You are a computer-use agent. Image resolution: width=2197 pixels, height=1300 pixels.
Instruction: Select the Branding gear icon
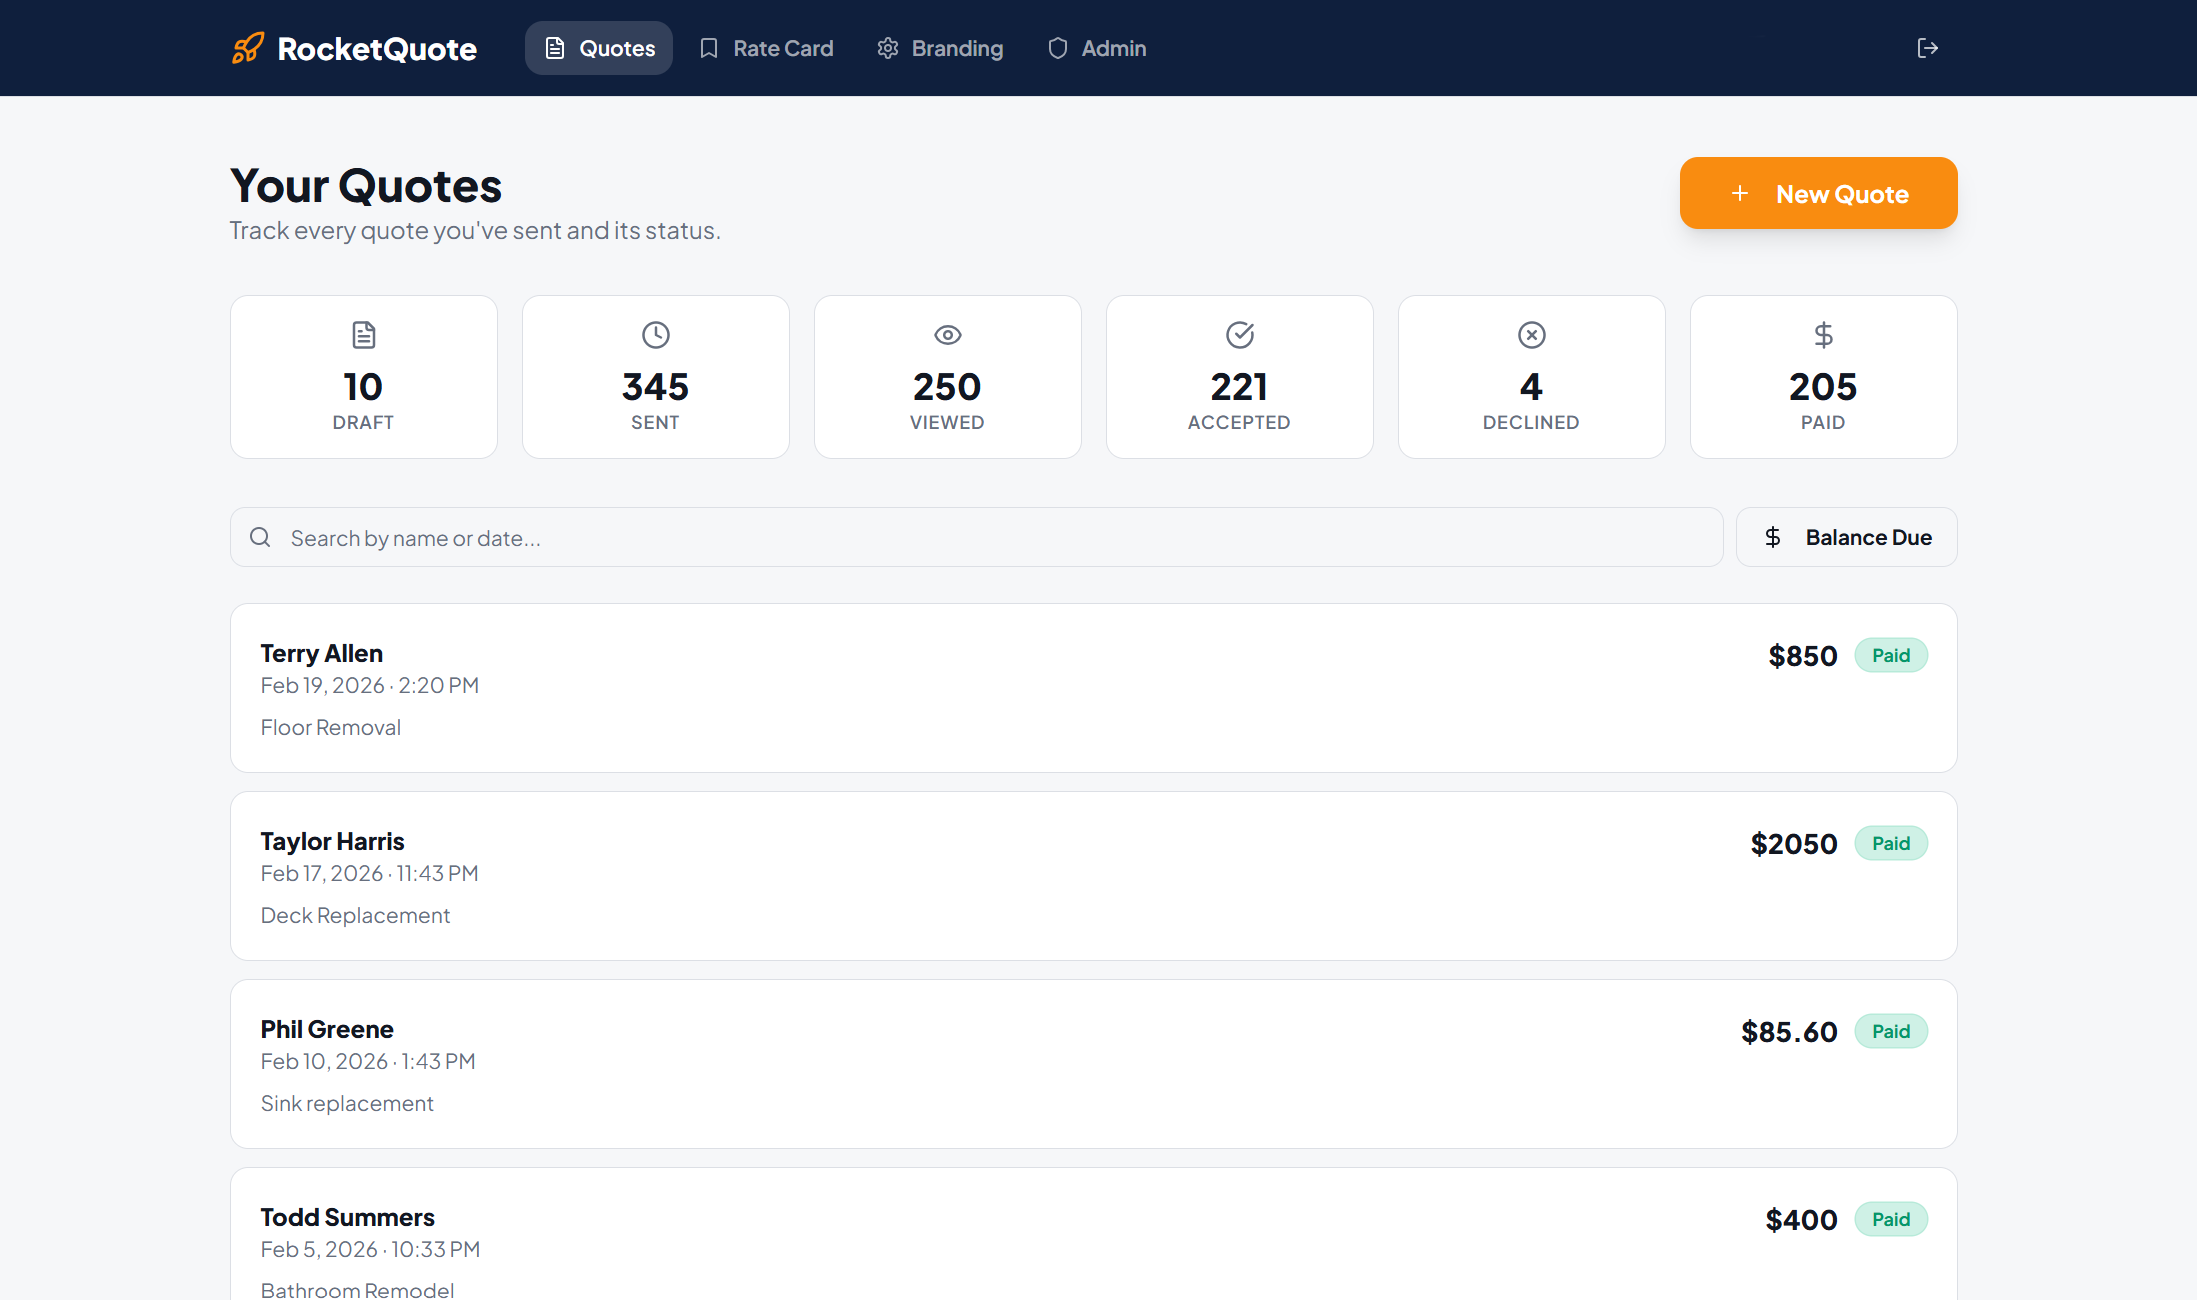(x=887, y=47)
